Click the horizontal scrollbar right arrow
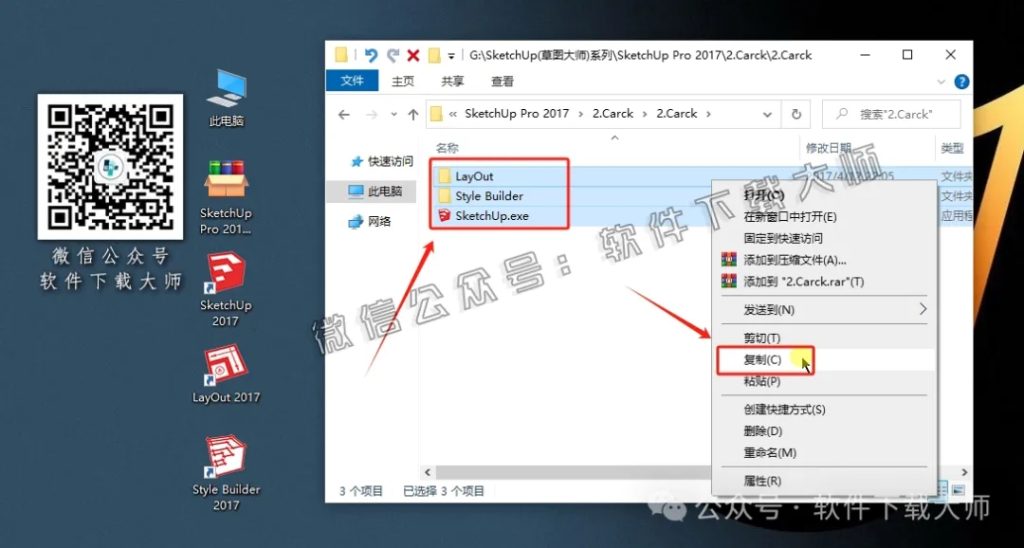1024x548 pixels. tap(965, 472)
